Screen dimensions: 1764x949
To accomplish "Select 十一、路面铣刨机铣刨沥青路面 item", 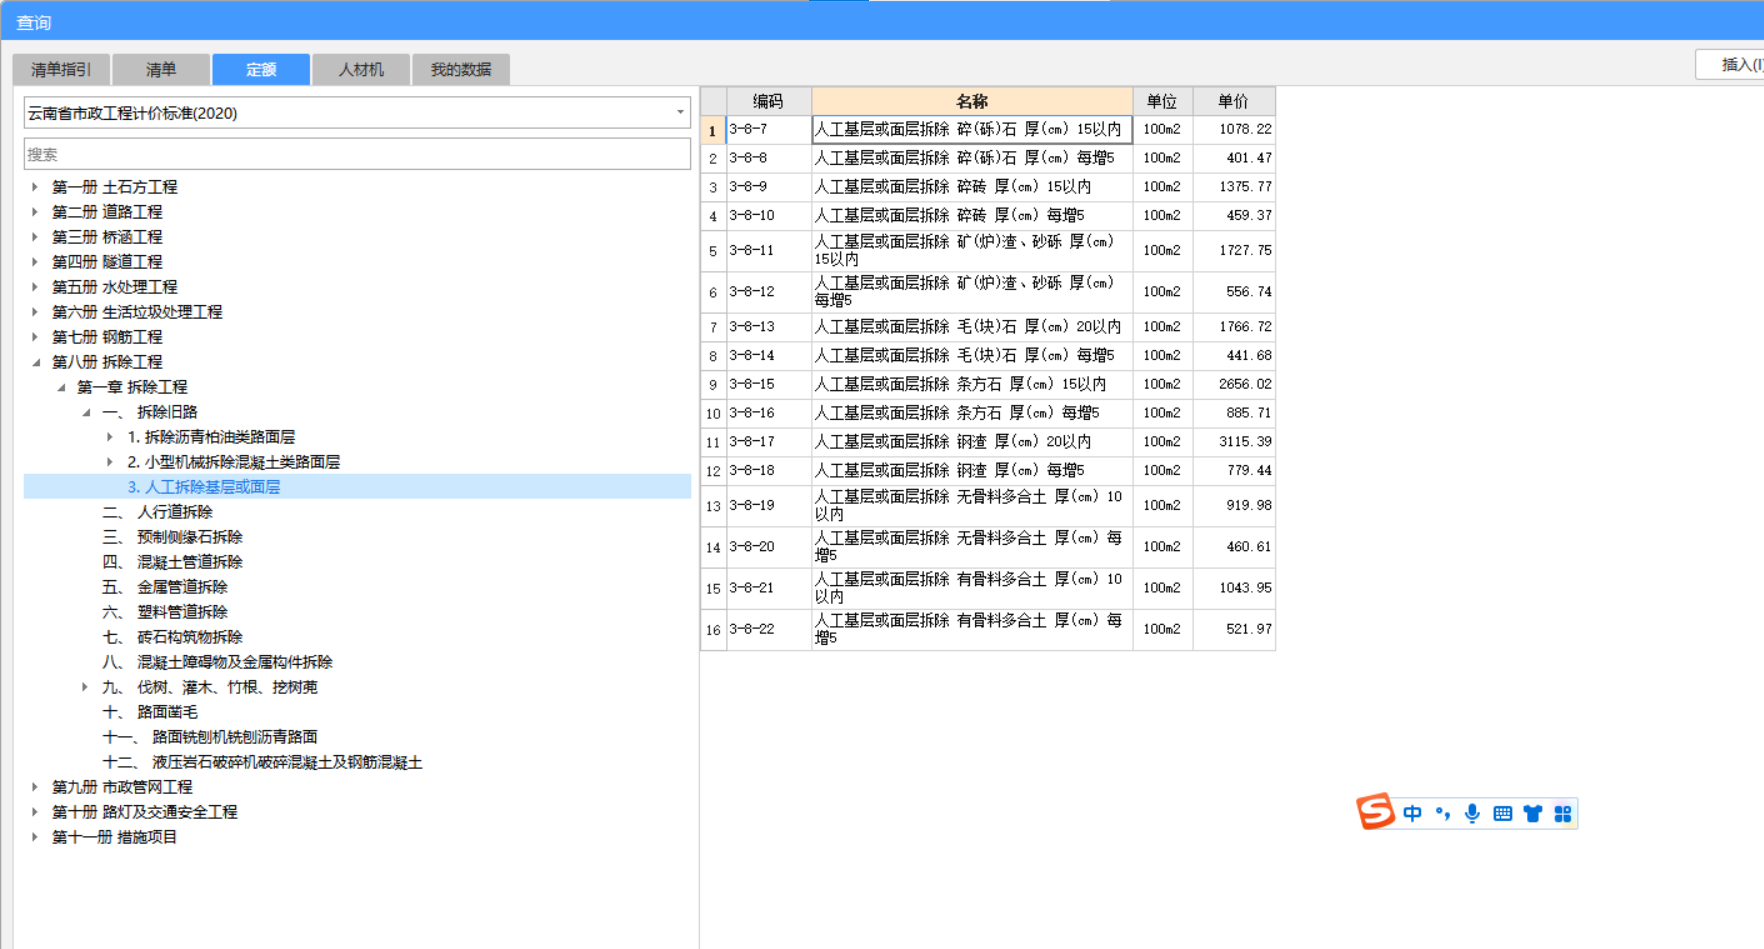I will coord(210,737).
